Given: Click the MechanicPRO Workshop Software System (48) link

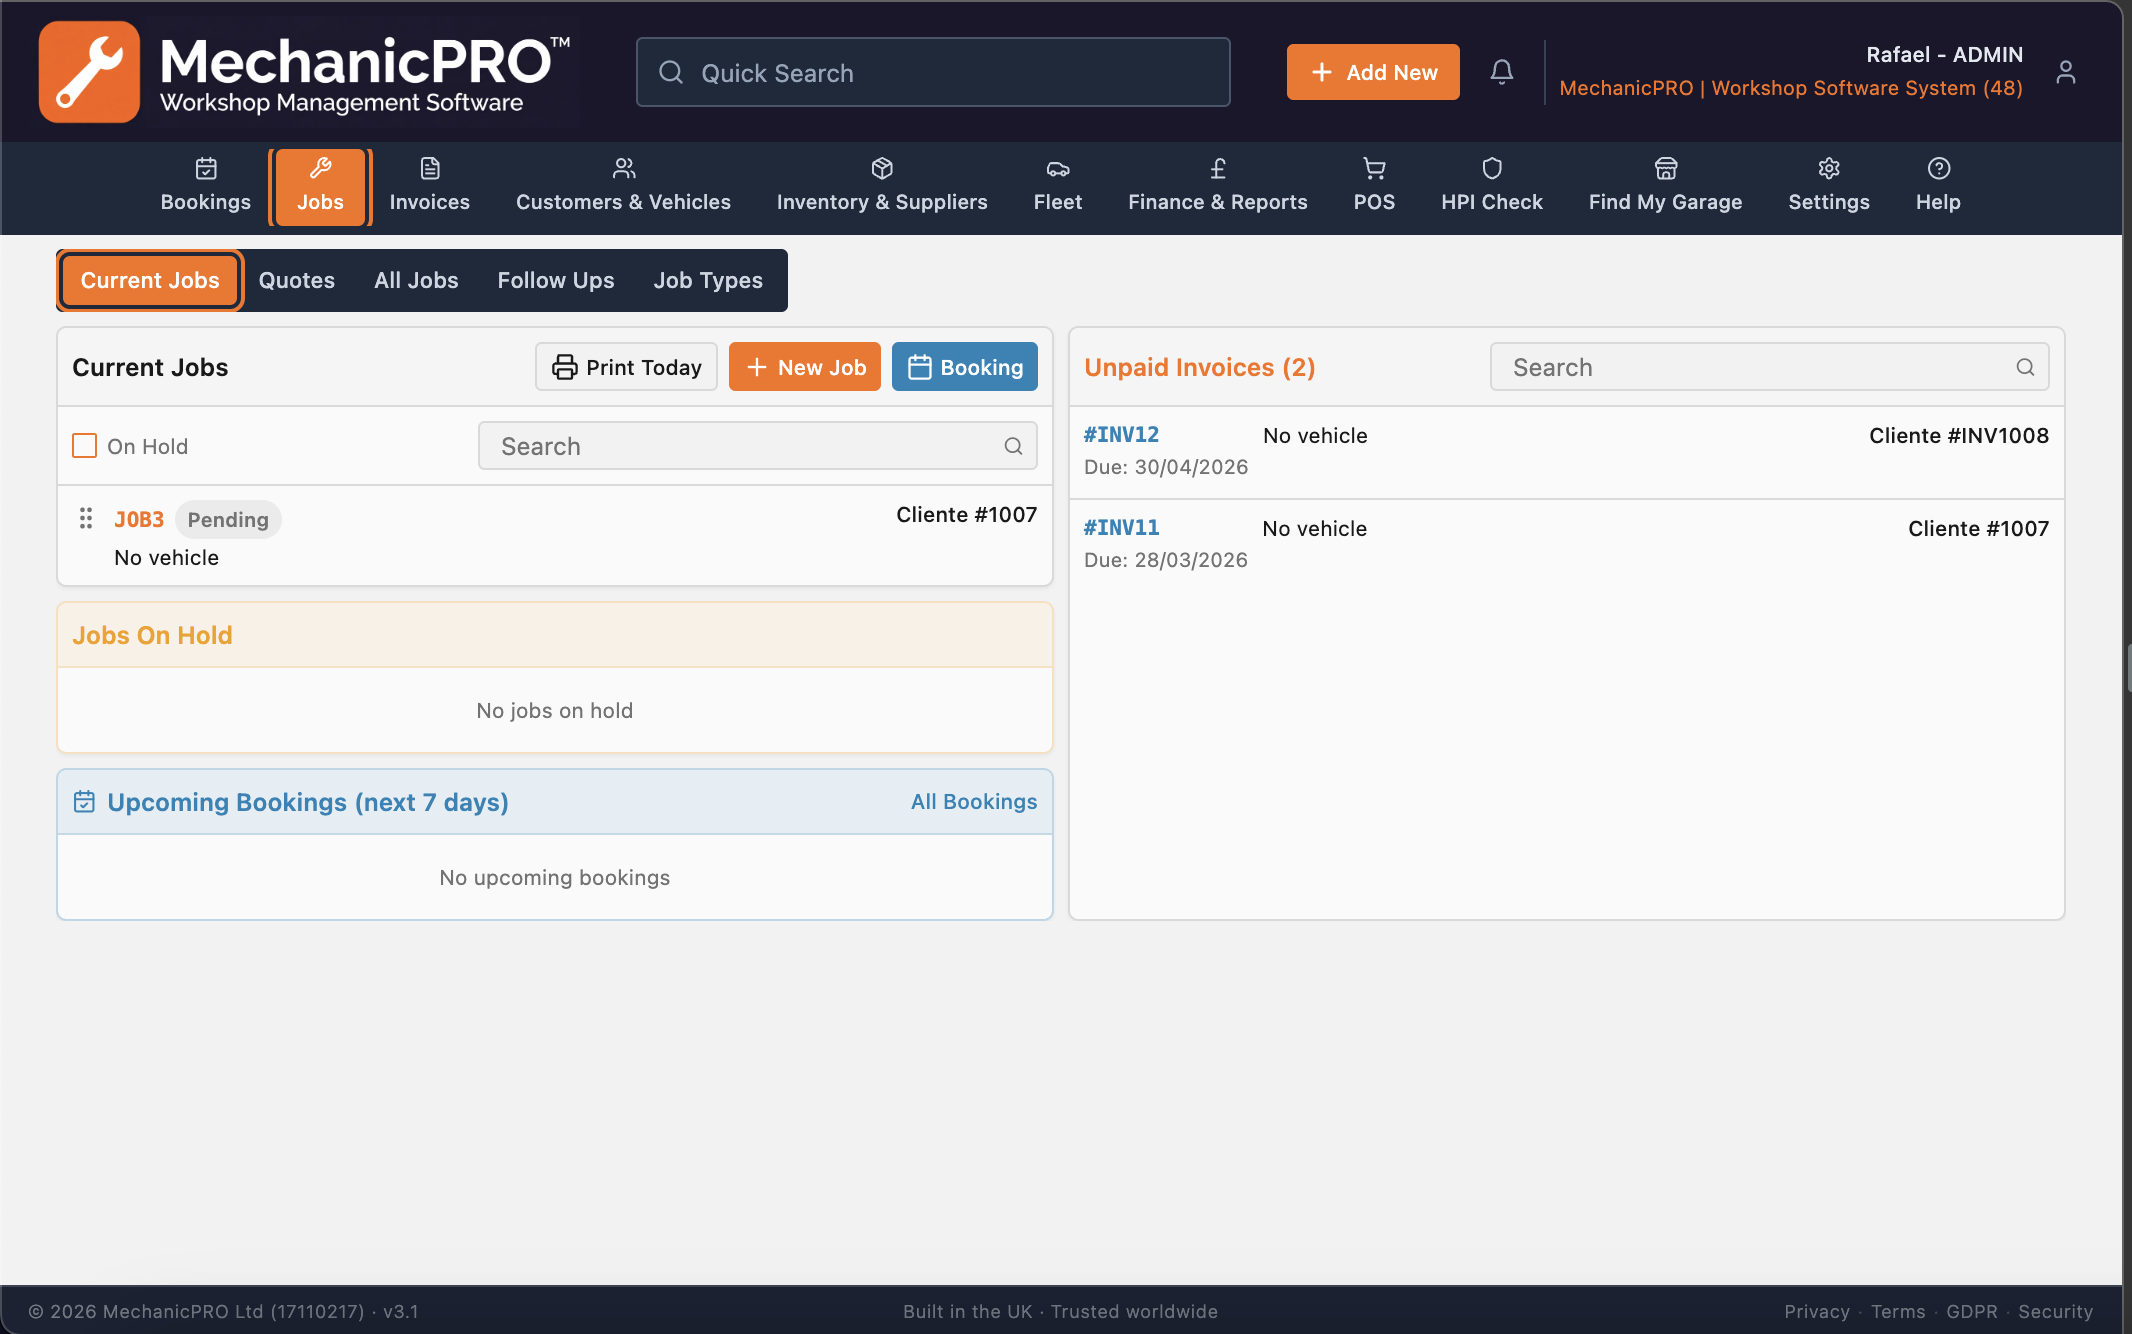Looking at the screenshot, I should [1791, 88].
